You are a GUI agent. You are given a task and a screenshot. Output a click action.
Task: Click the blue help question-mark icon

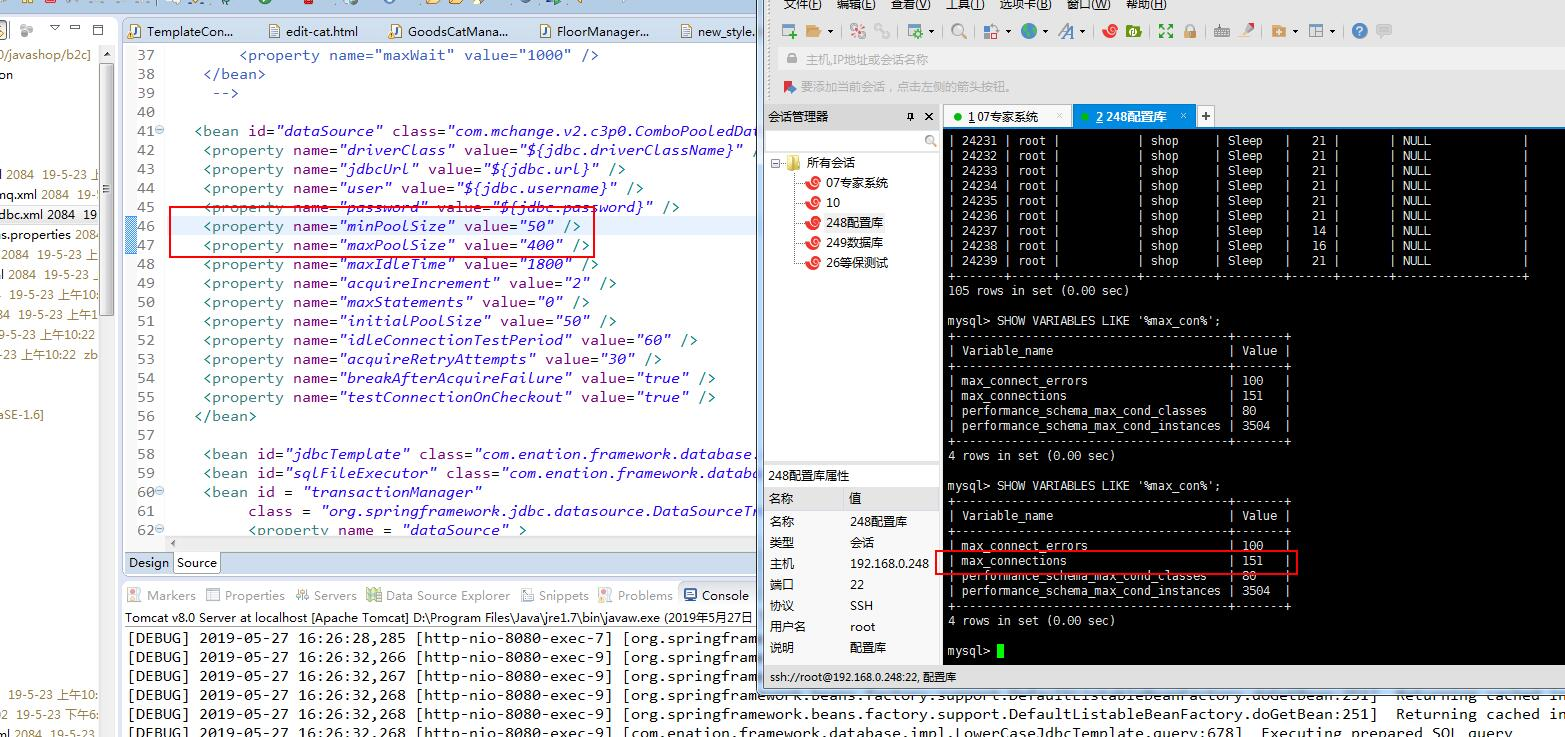[1359, 31]
